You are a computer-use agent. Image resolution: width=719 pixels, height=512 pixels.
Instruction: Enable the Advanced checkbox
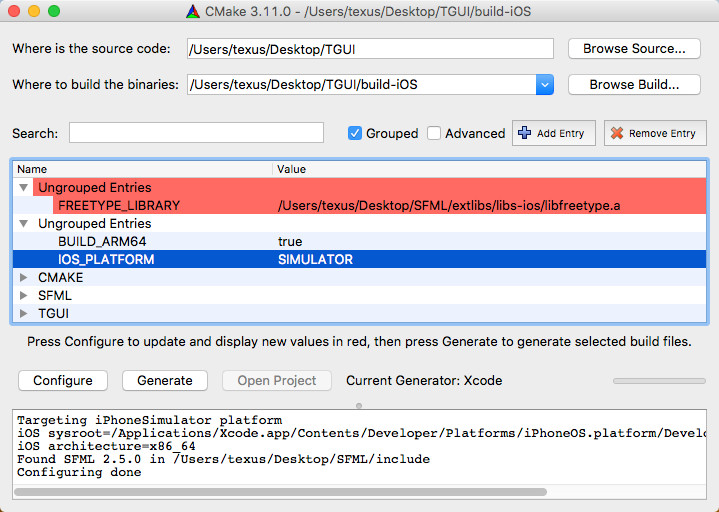click(434, 133)
